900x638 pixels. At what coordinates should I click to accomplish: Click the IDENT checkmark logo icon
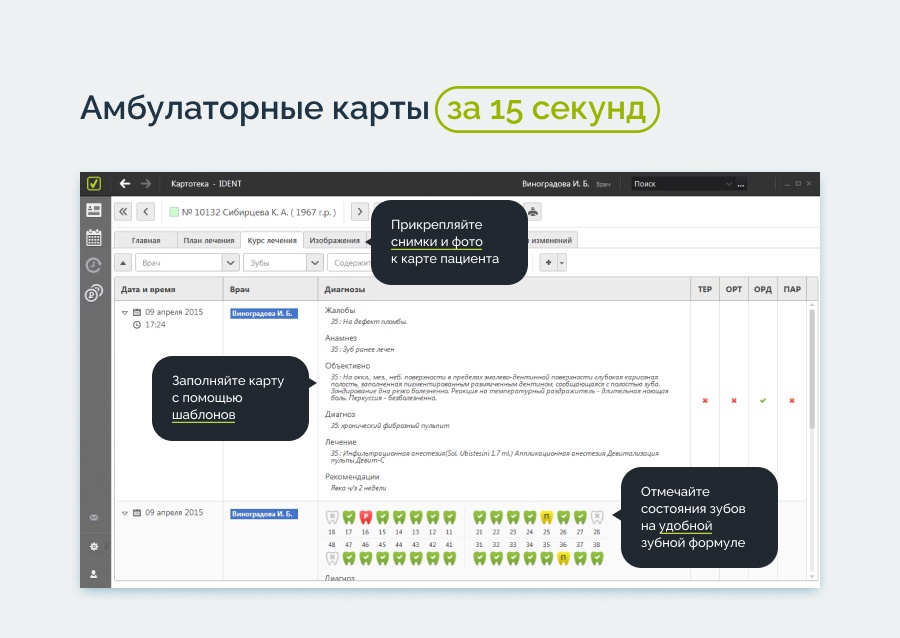94,184
